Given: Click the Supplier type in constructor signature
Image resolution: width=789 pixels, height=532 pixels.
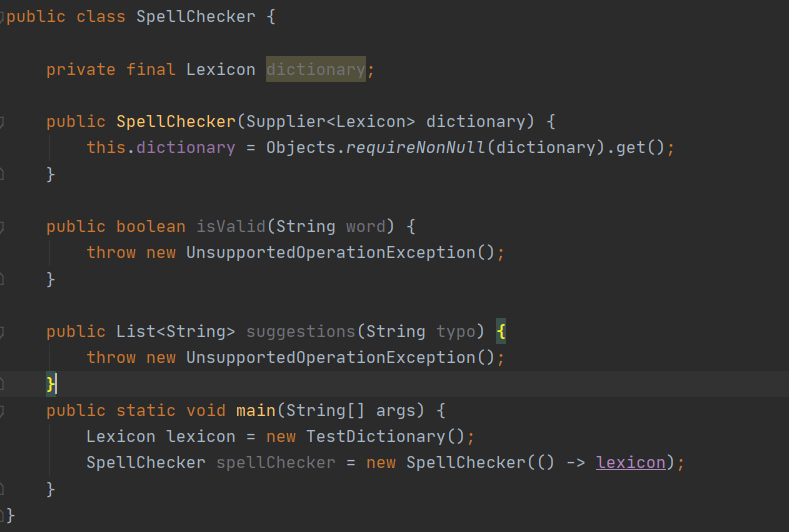Looking at the screenshot, I should pyautogui.click(x=285, y=122).
